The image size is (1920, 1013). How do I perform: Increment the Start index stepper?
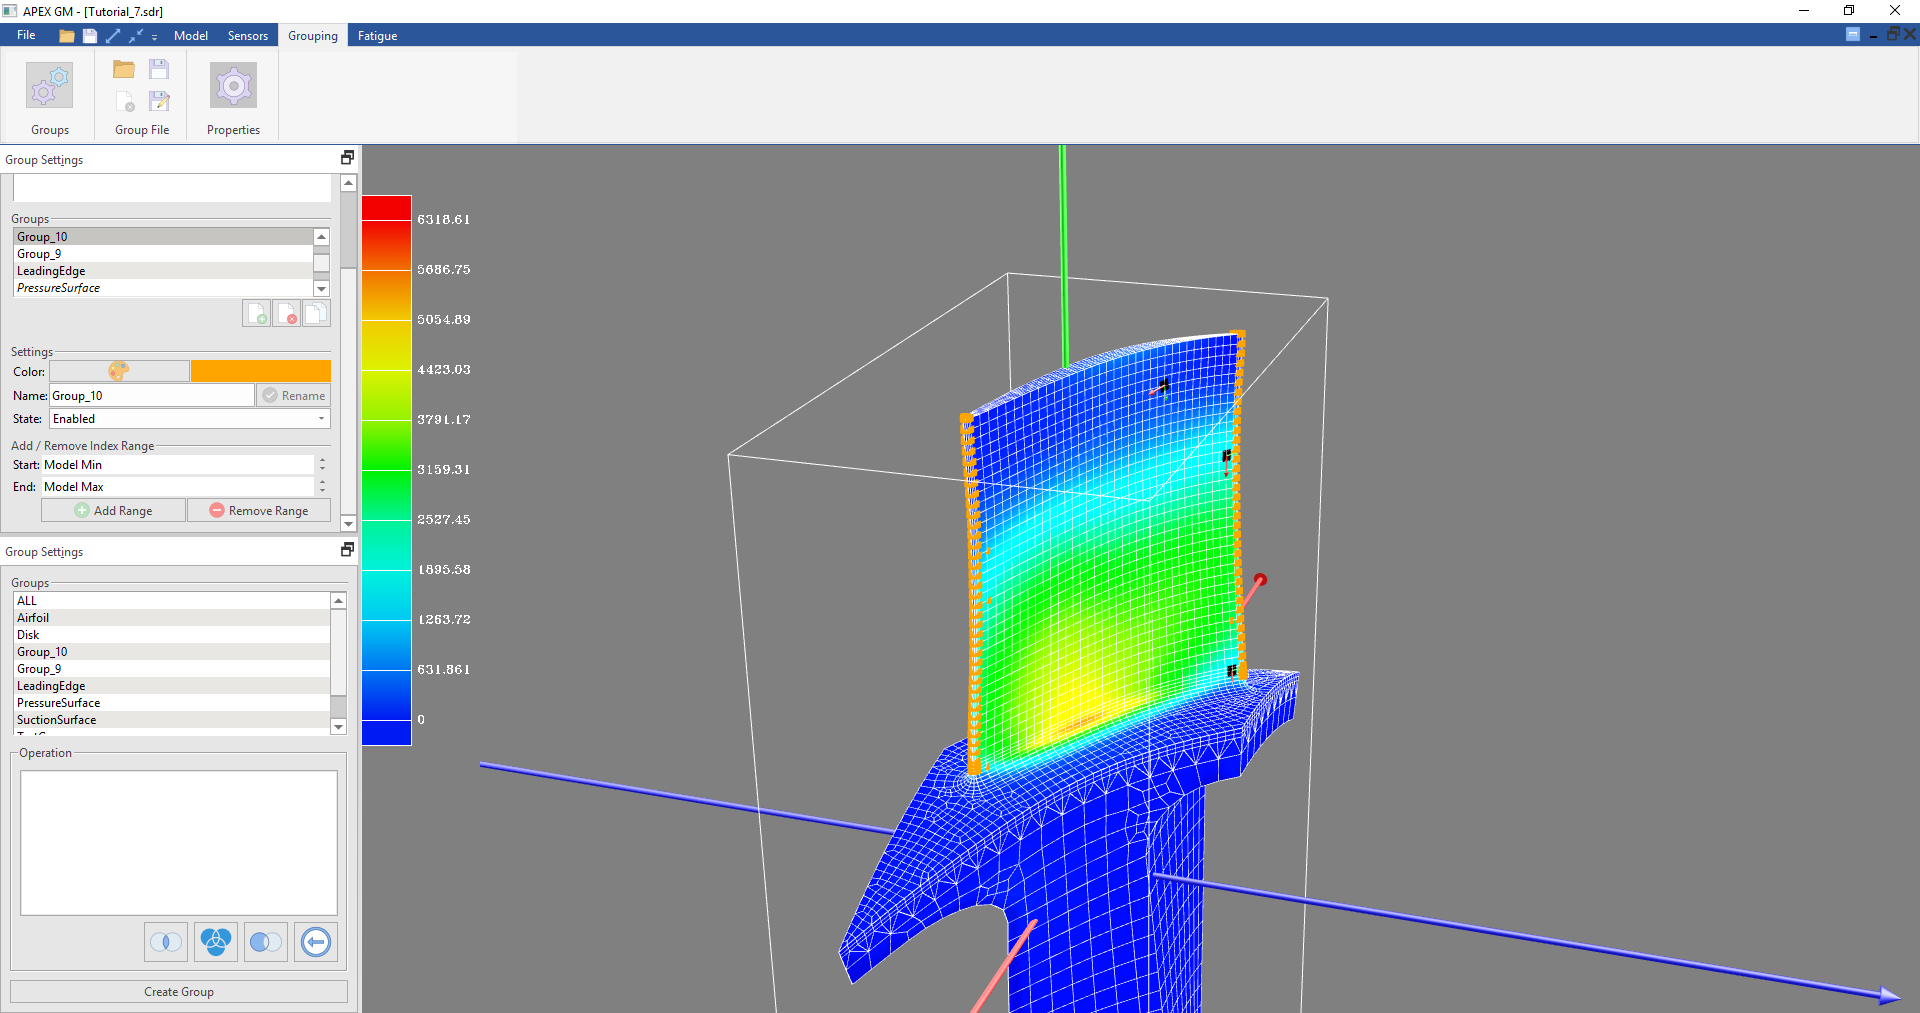[x=322, y=461]
